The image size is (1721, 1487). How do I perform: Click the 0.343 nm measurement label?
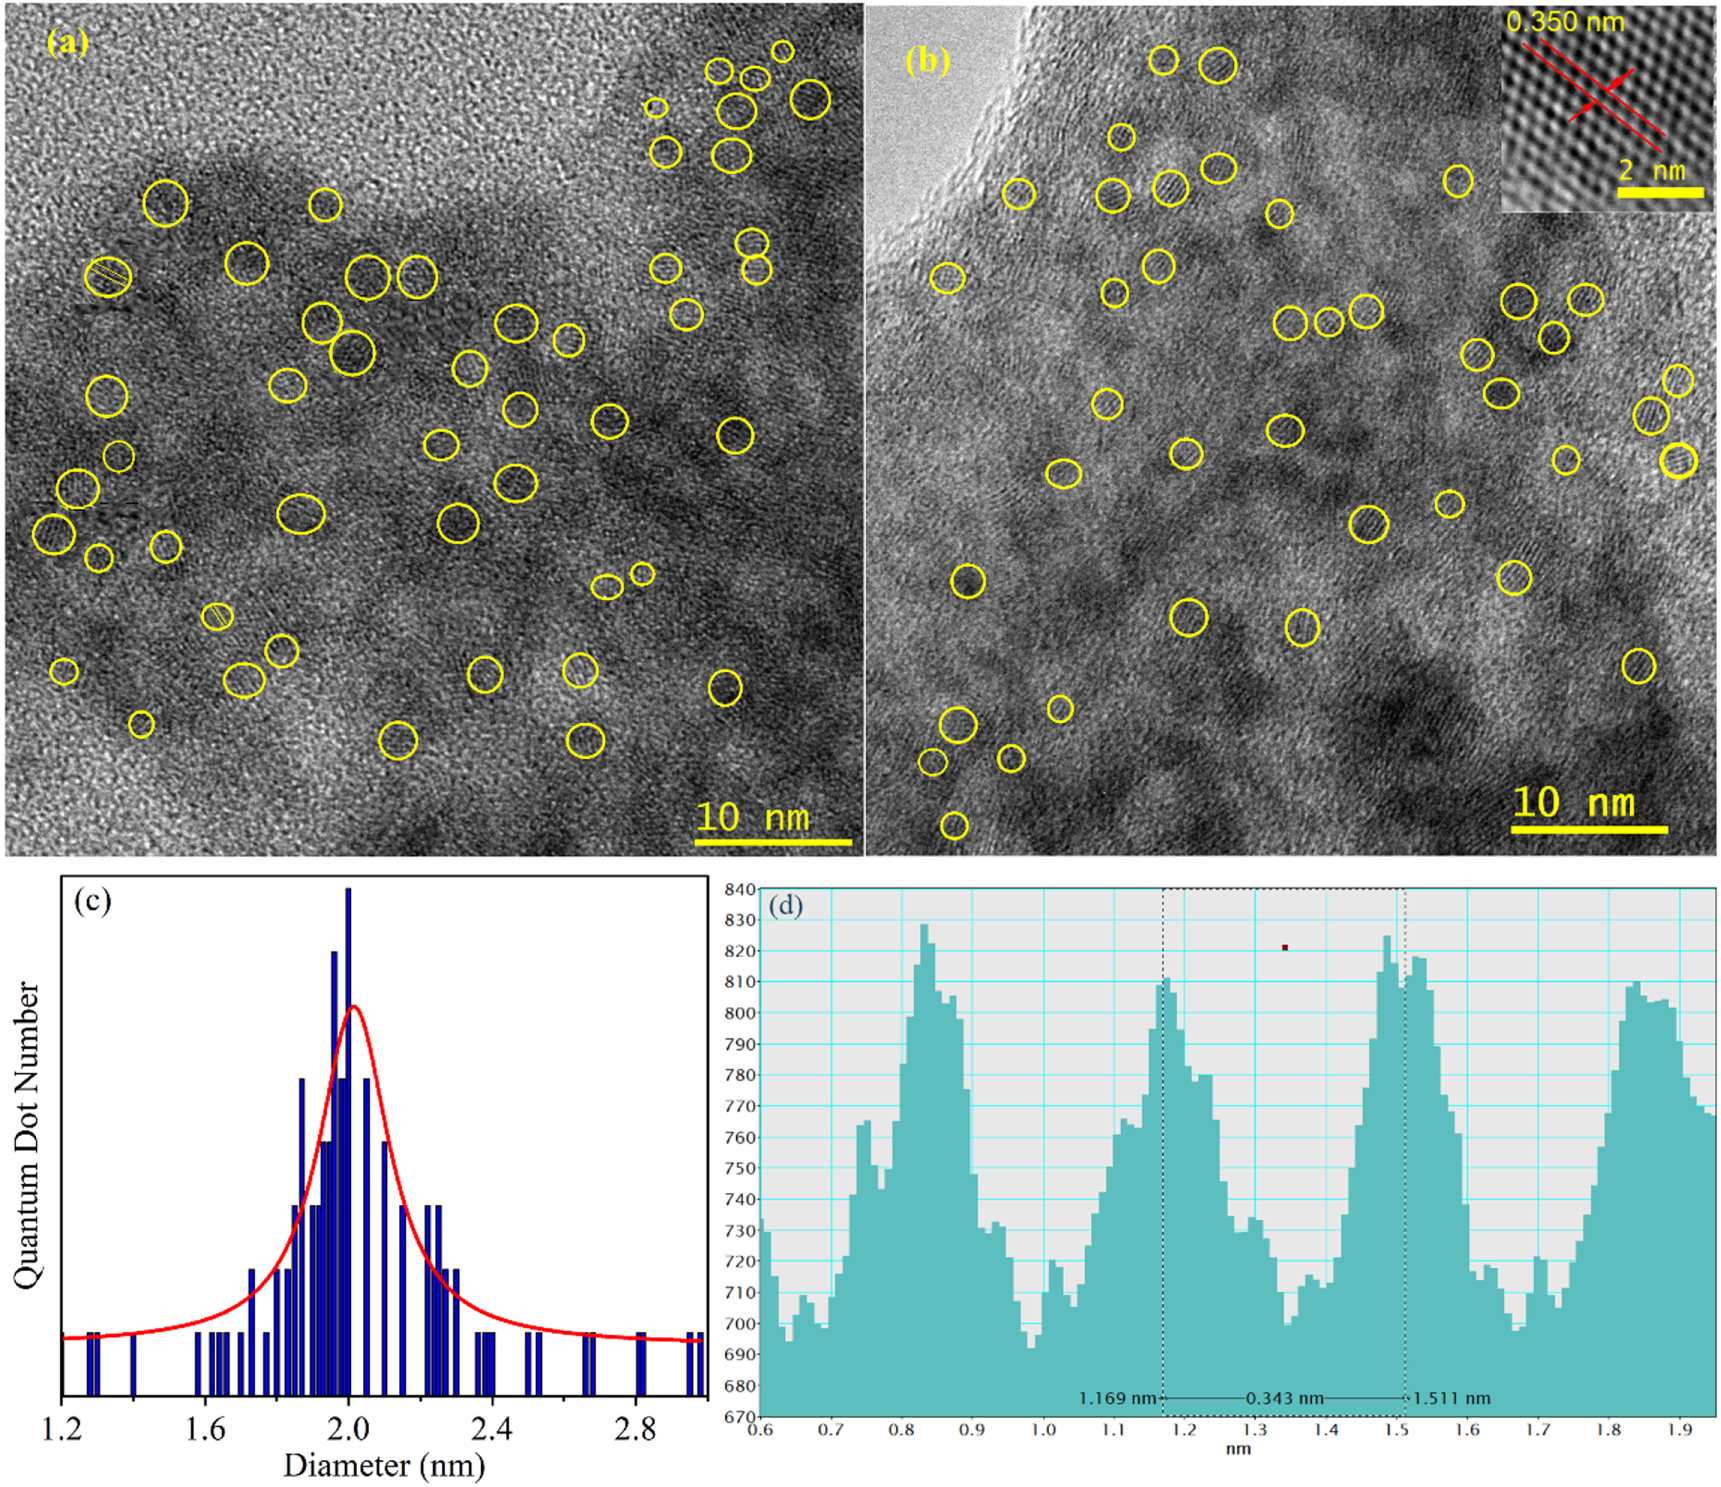1285,1398
